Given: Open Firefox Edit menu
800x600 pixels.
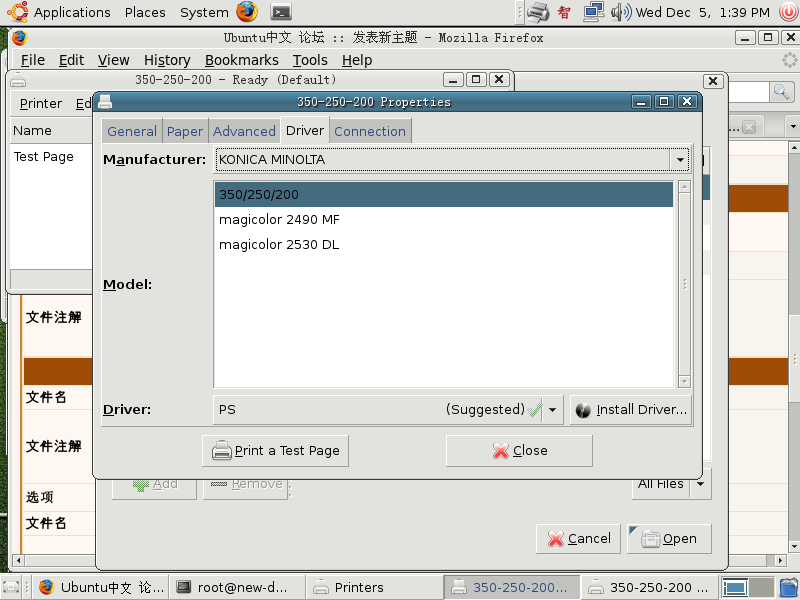Looking at the screenshot, I should point(71,60).
